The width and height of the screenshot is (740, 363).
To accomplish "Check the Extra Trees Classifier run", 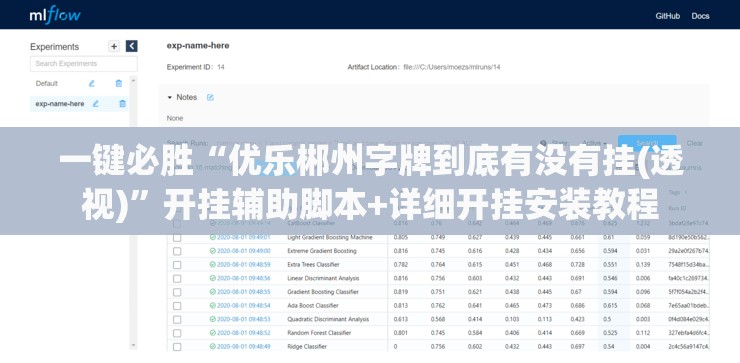I will [x=177, y=265].
